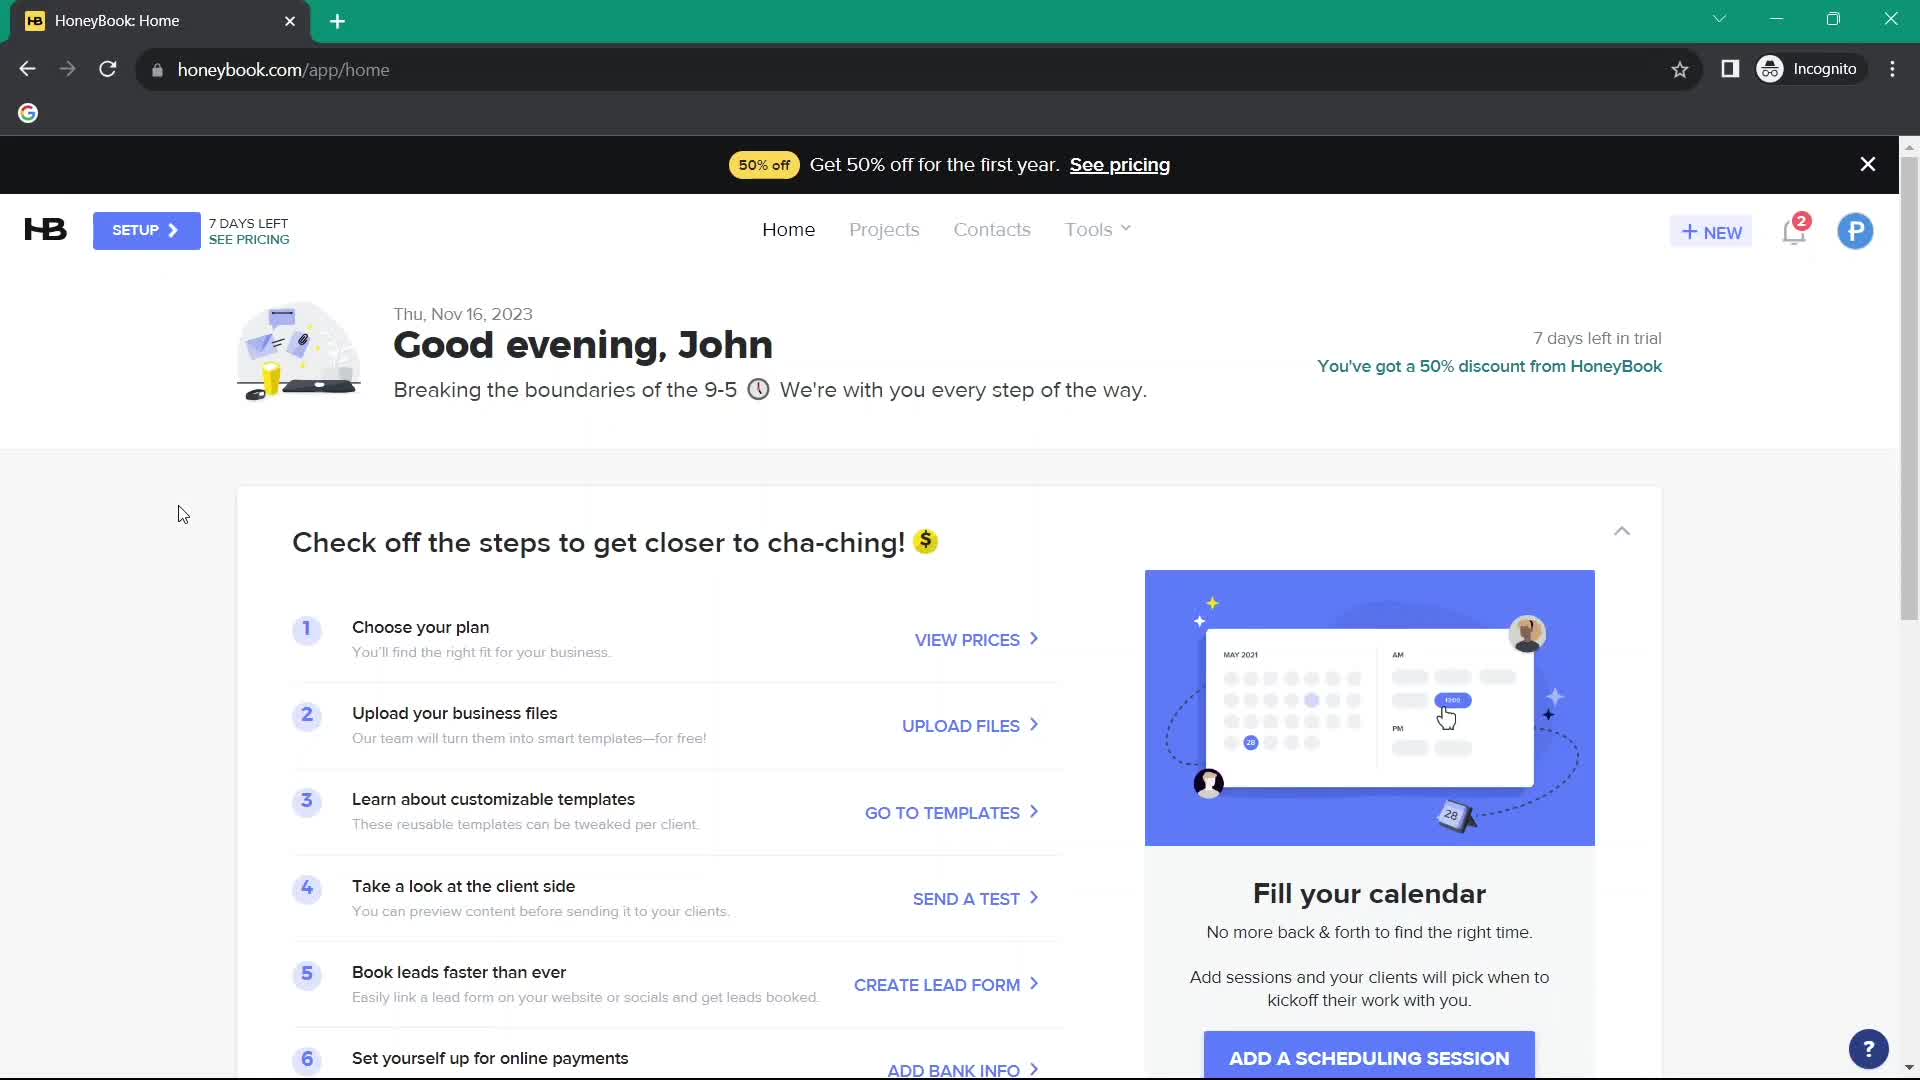
Task: Expand the Tools dropdown menu
Action: click(x=1098, y=230)
